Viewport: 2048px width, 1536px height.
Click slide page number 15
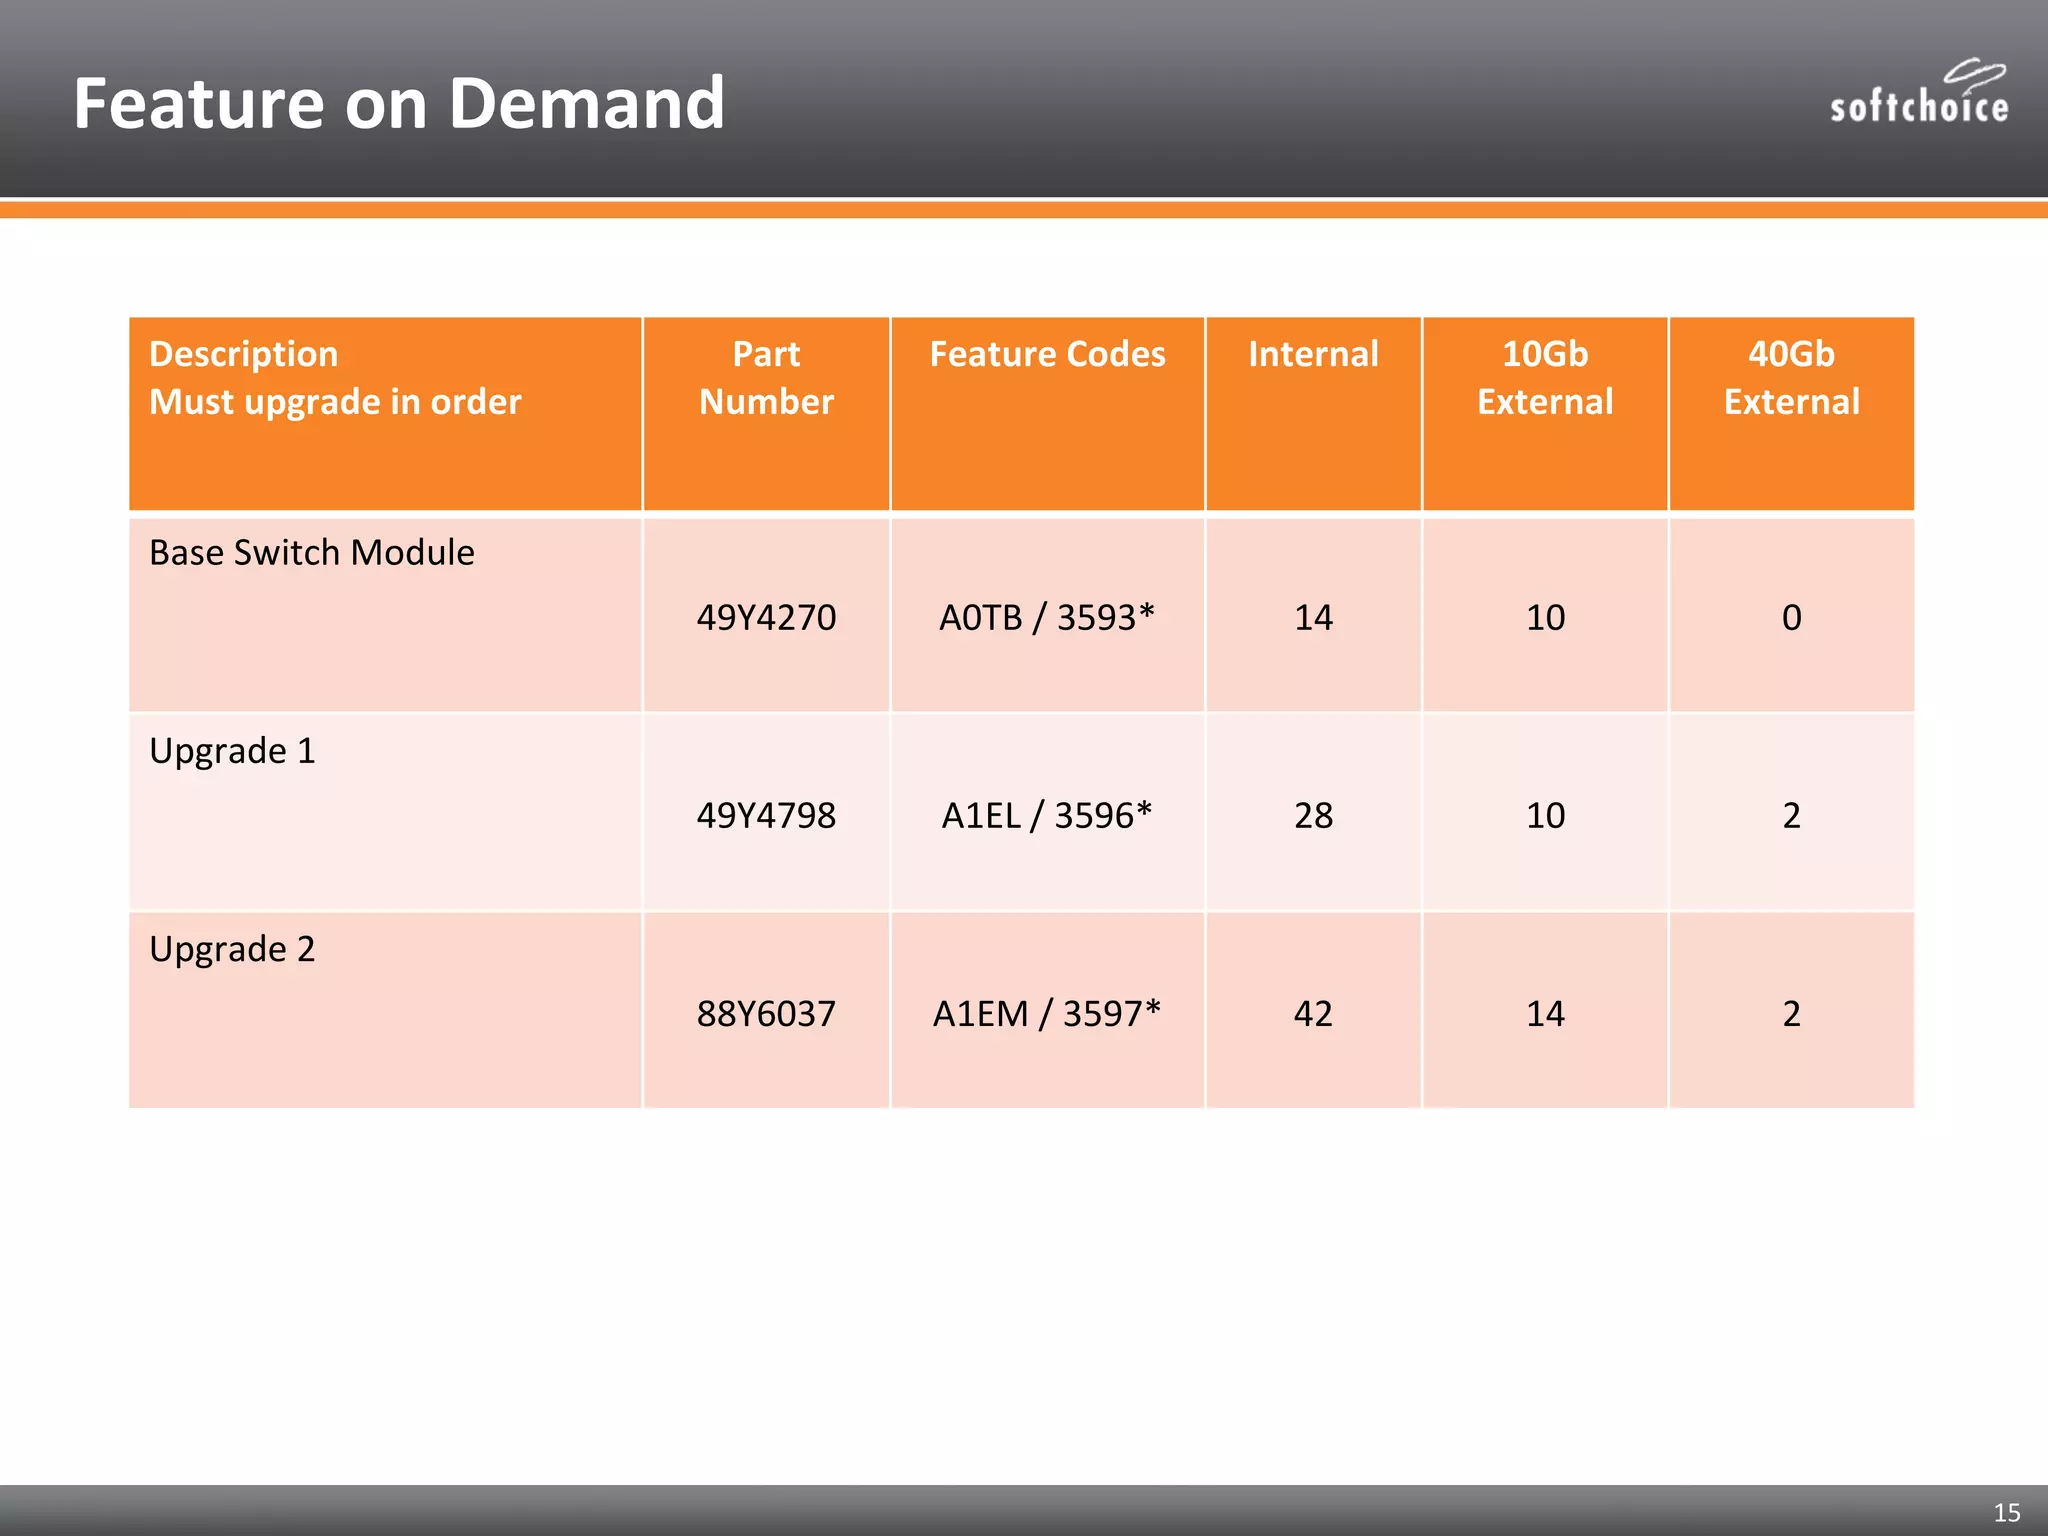tap(2007, 1512)
